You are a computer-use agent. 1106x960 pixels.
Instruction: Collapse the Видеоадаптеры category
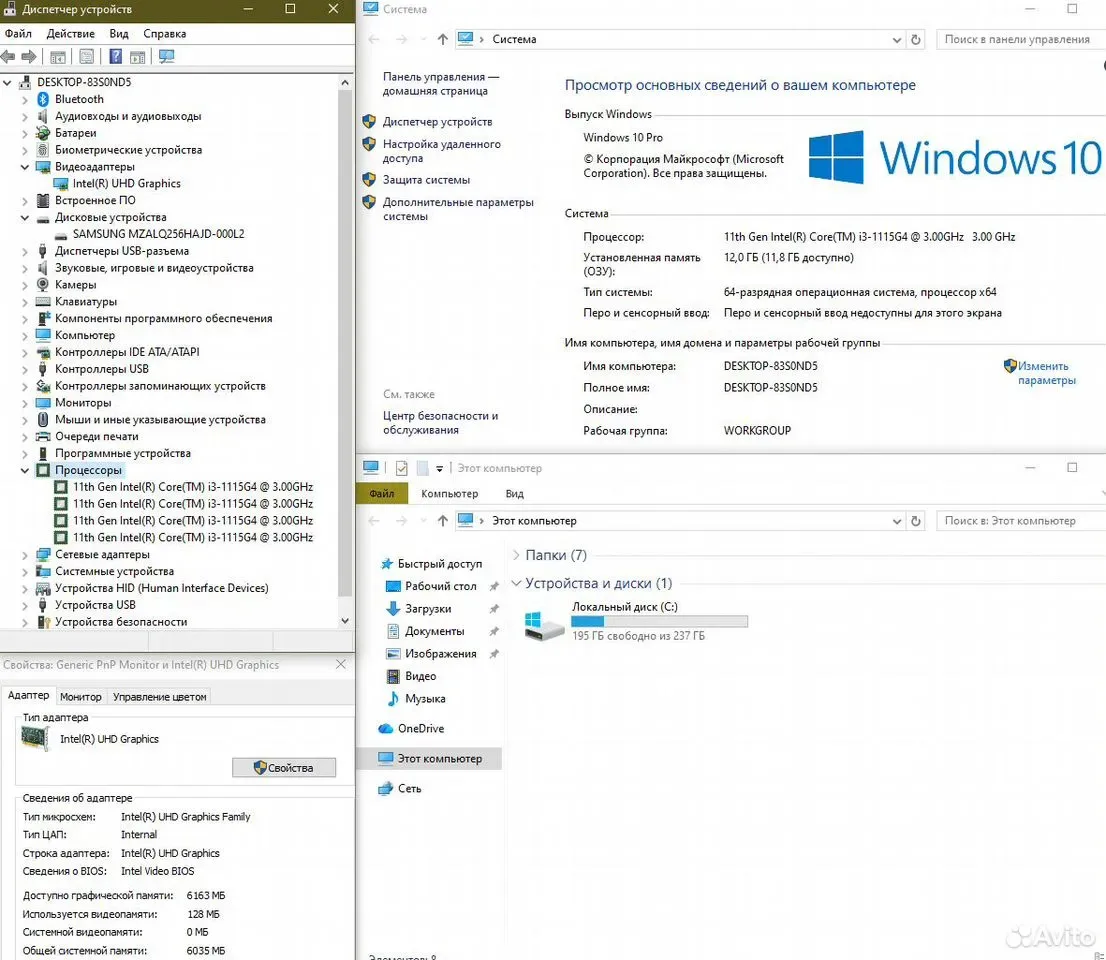[x=25, y=167]
